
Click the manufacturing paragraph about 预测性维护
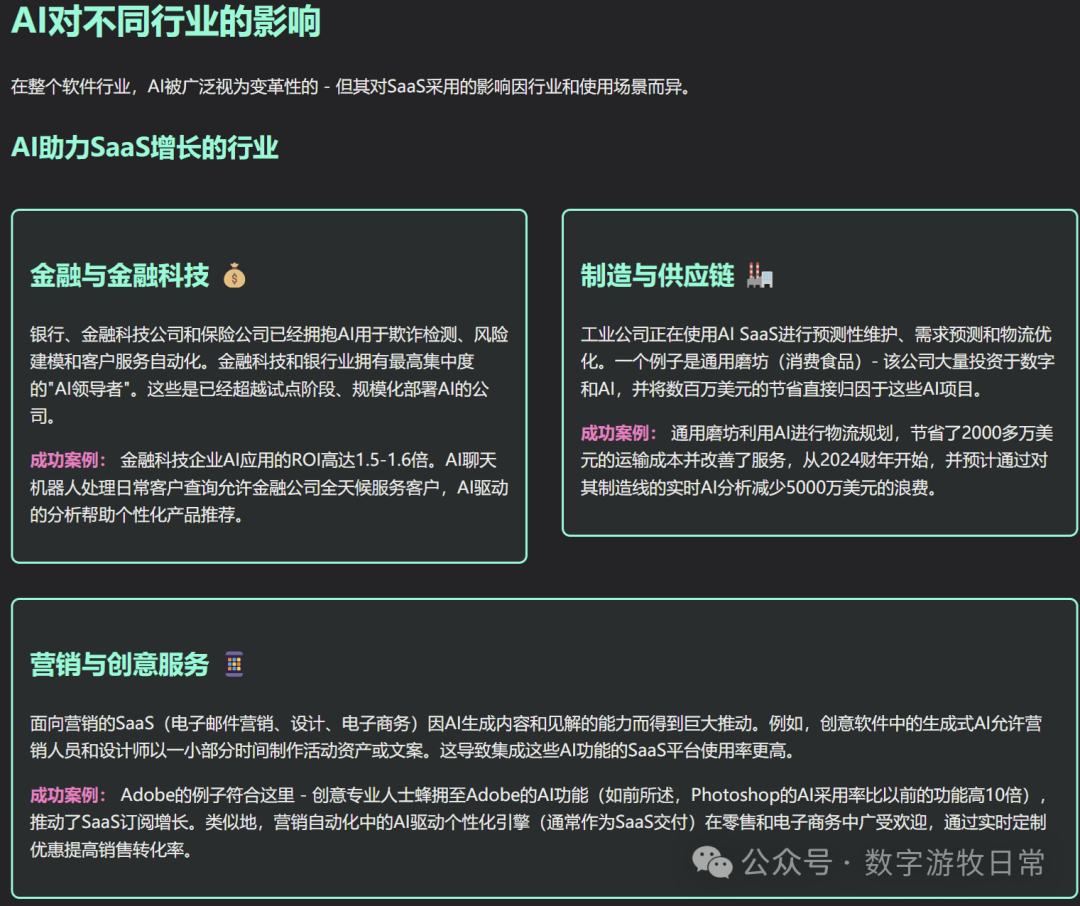pyautogui.click(x=816, y=361)
